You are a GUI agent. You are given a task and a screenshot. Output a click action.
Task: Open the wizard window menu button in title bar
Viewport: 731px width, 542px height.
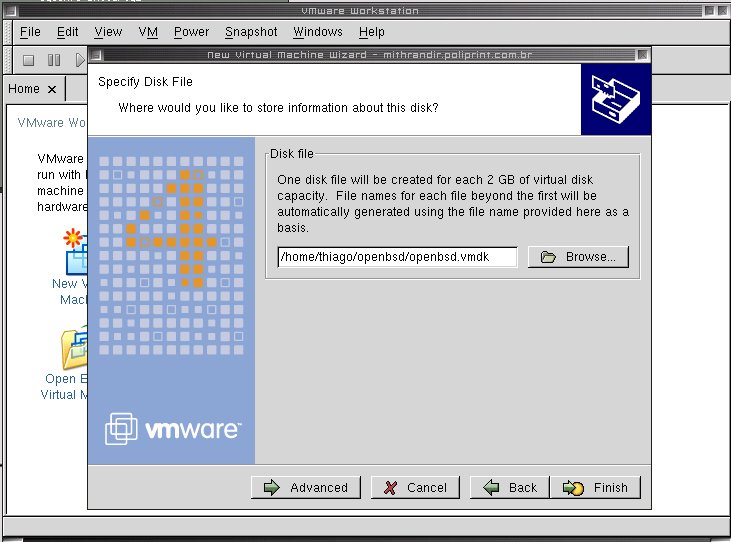tap(96, 55)
